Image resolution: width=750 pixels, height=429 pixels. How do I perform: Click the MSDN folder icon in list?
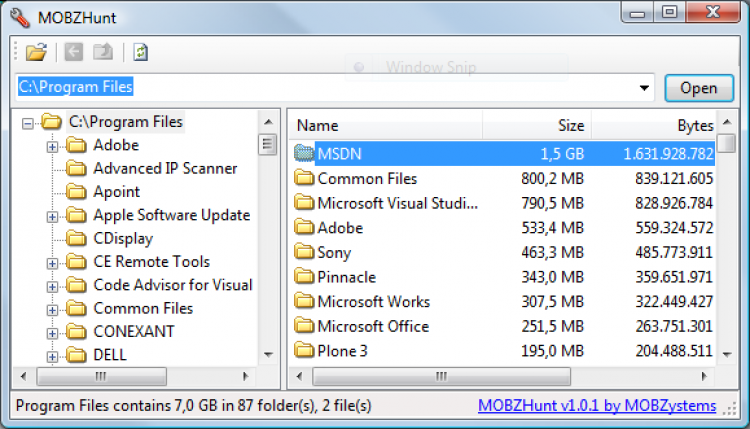tap(304, 154)
